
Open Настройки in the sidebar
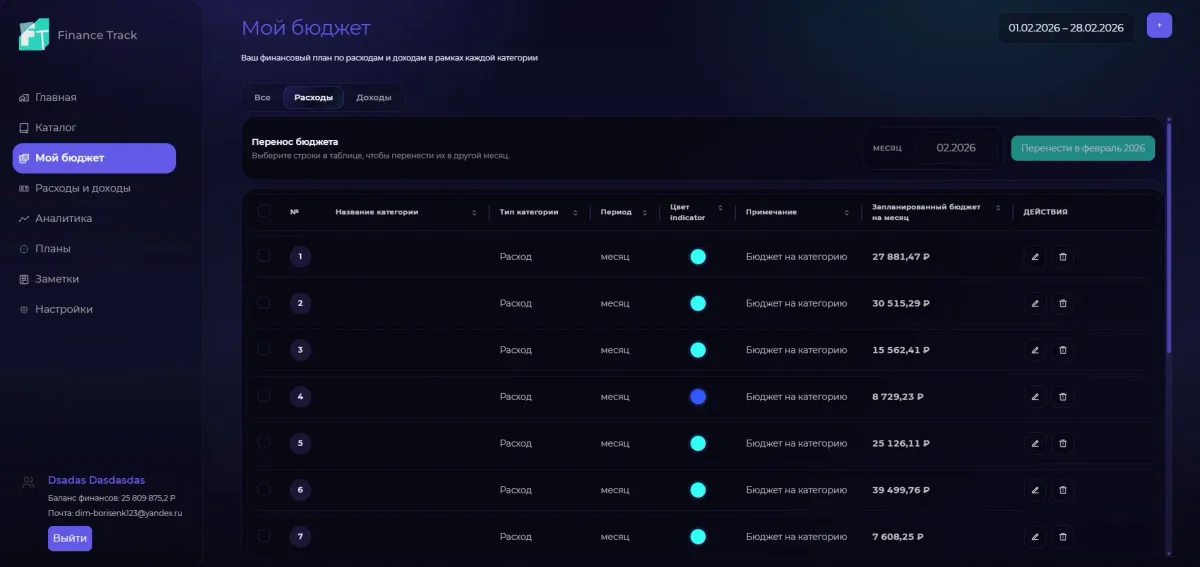(94, 309)
